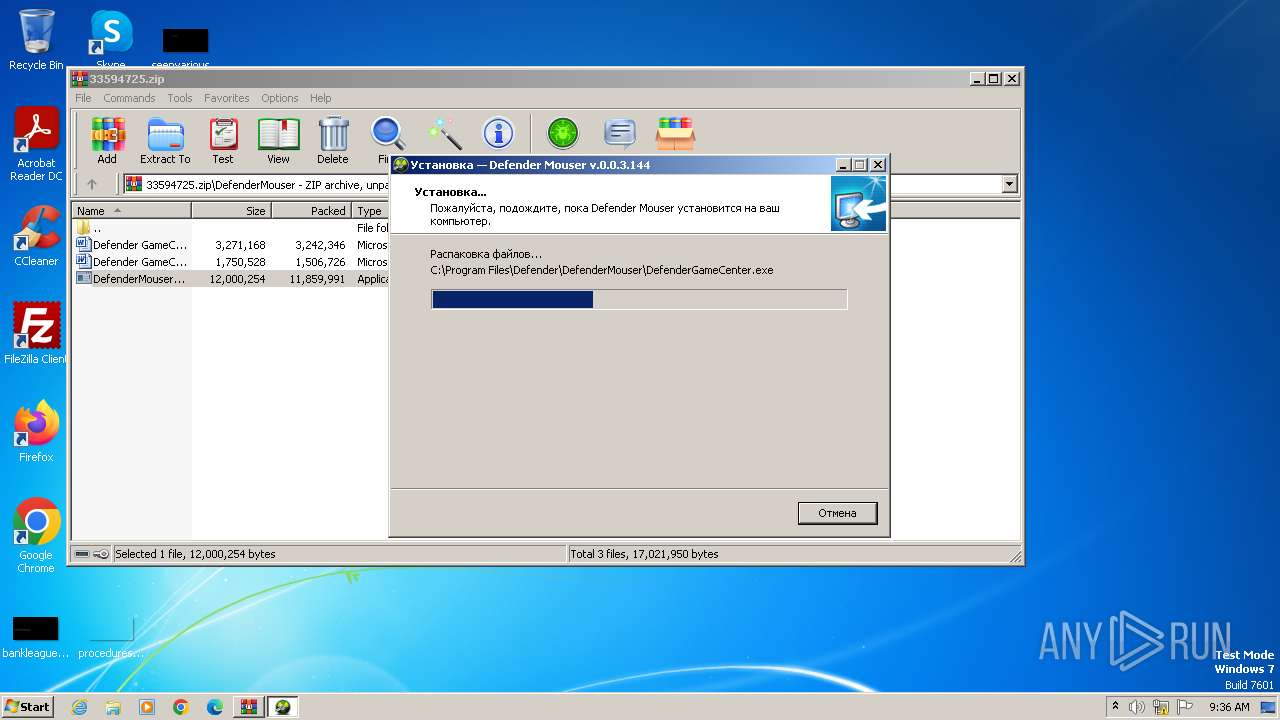Screen dimensions: 1280x720
Task: Select the procedures desktop file icon
Action: [110, 638]
